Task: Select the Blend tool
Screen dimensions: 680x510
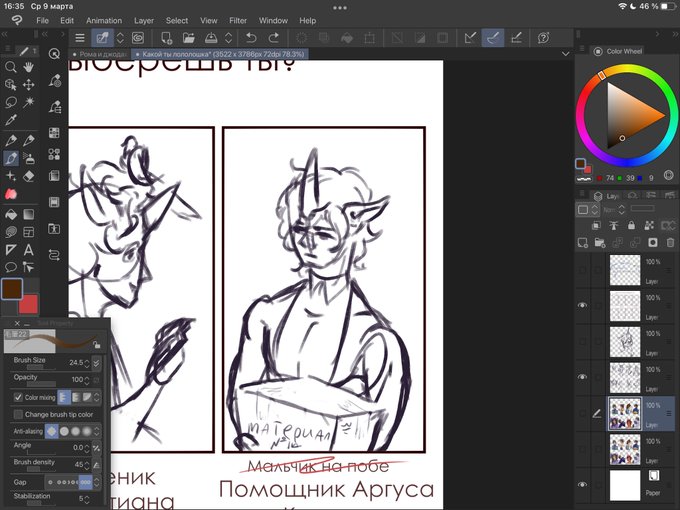Action: (x=11, y=194)
